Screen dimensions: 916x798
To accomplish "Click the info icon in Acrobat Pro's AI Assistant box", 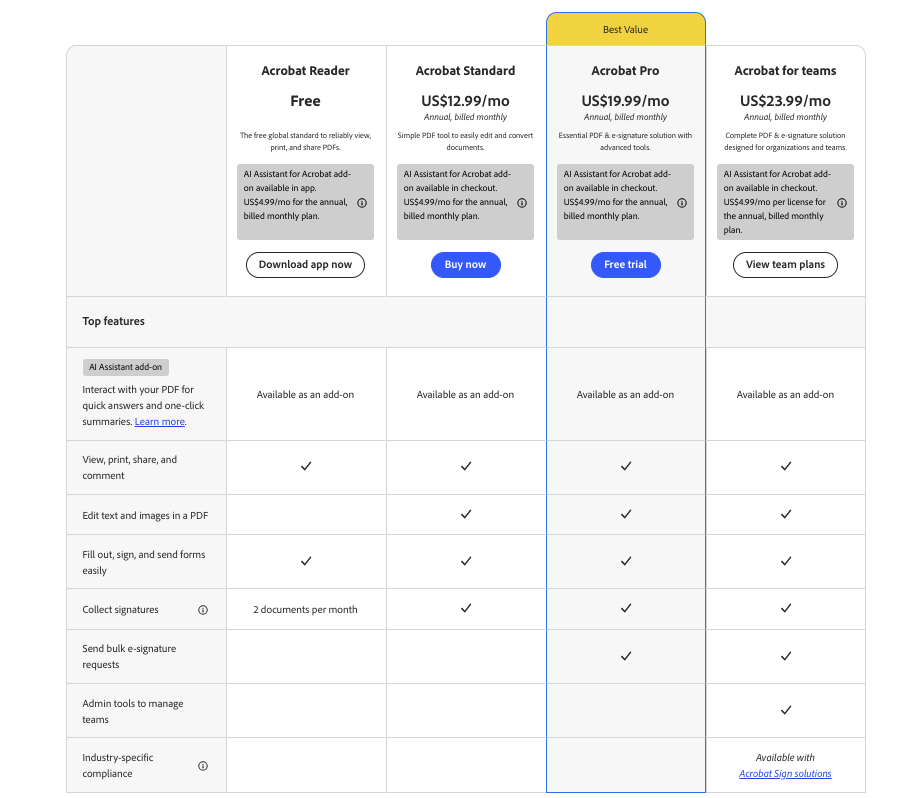I will click(681, 202).
